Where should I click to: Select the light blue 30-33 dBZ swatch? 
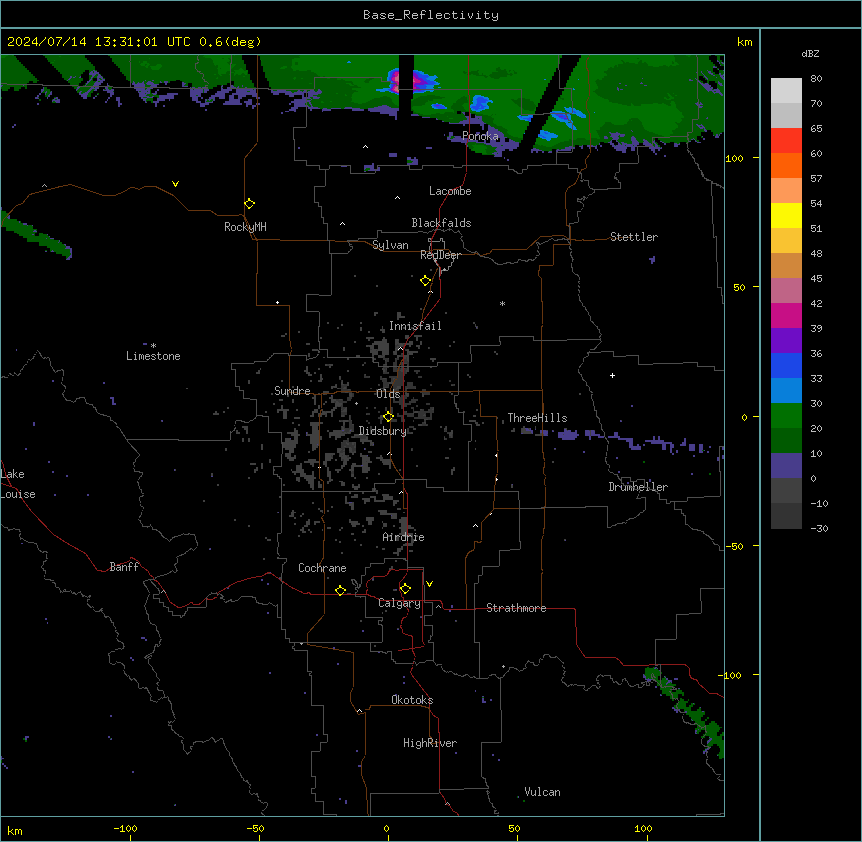pos(786,391)
